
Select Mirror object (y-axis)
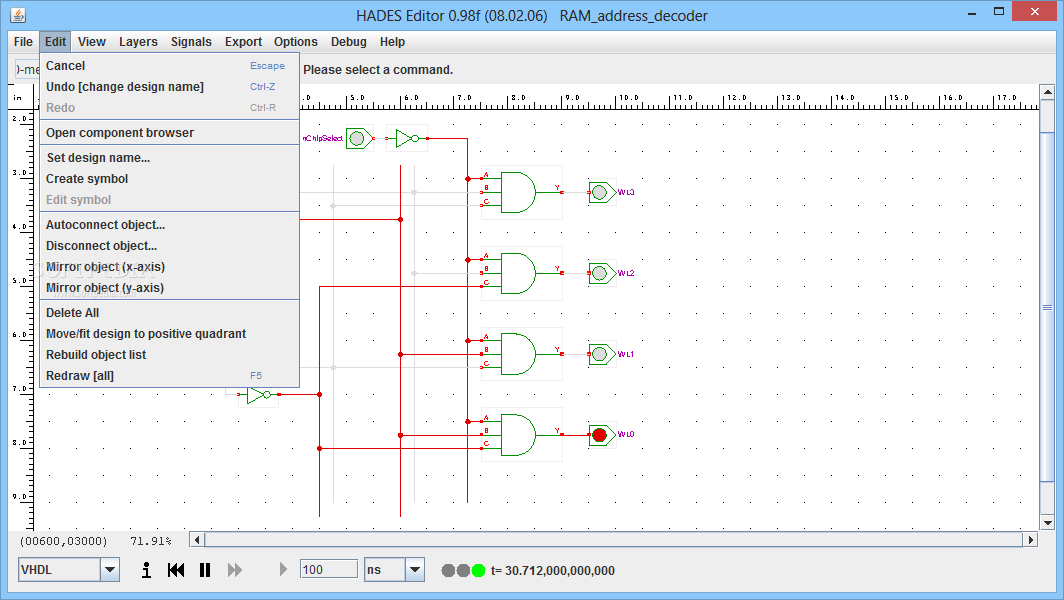click(170, 288)
